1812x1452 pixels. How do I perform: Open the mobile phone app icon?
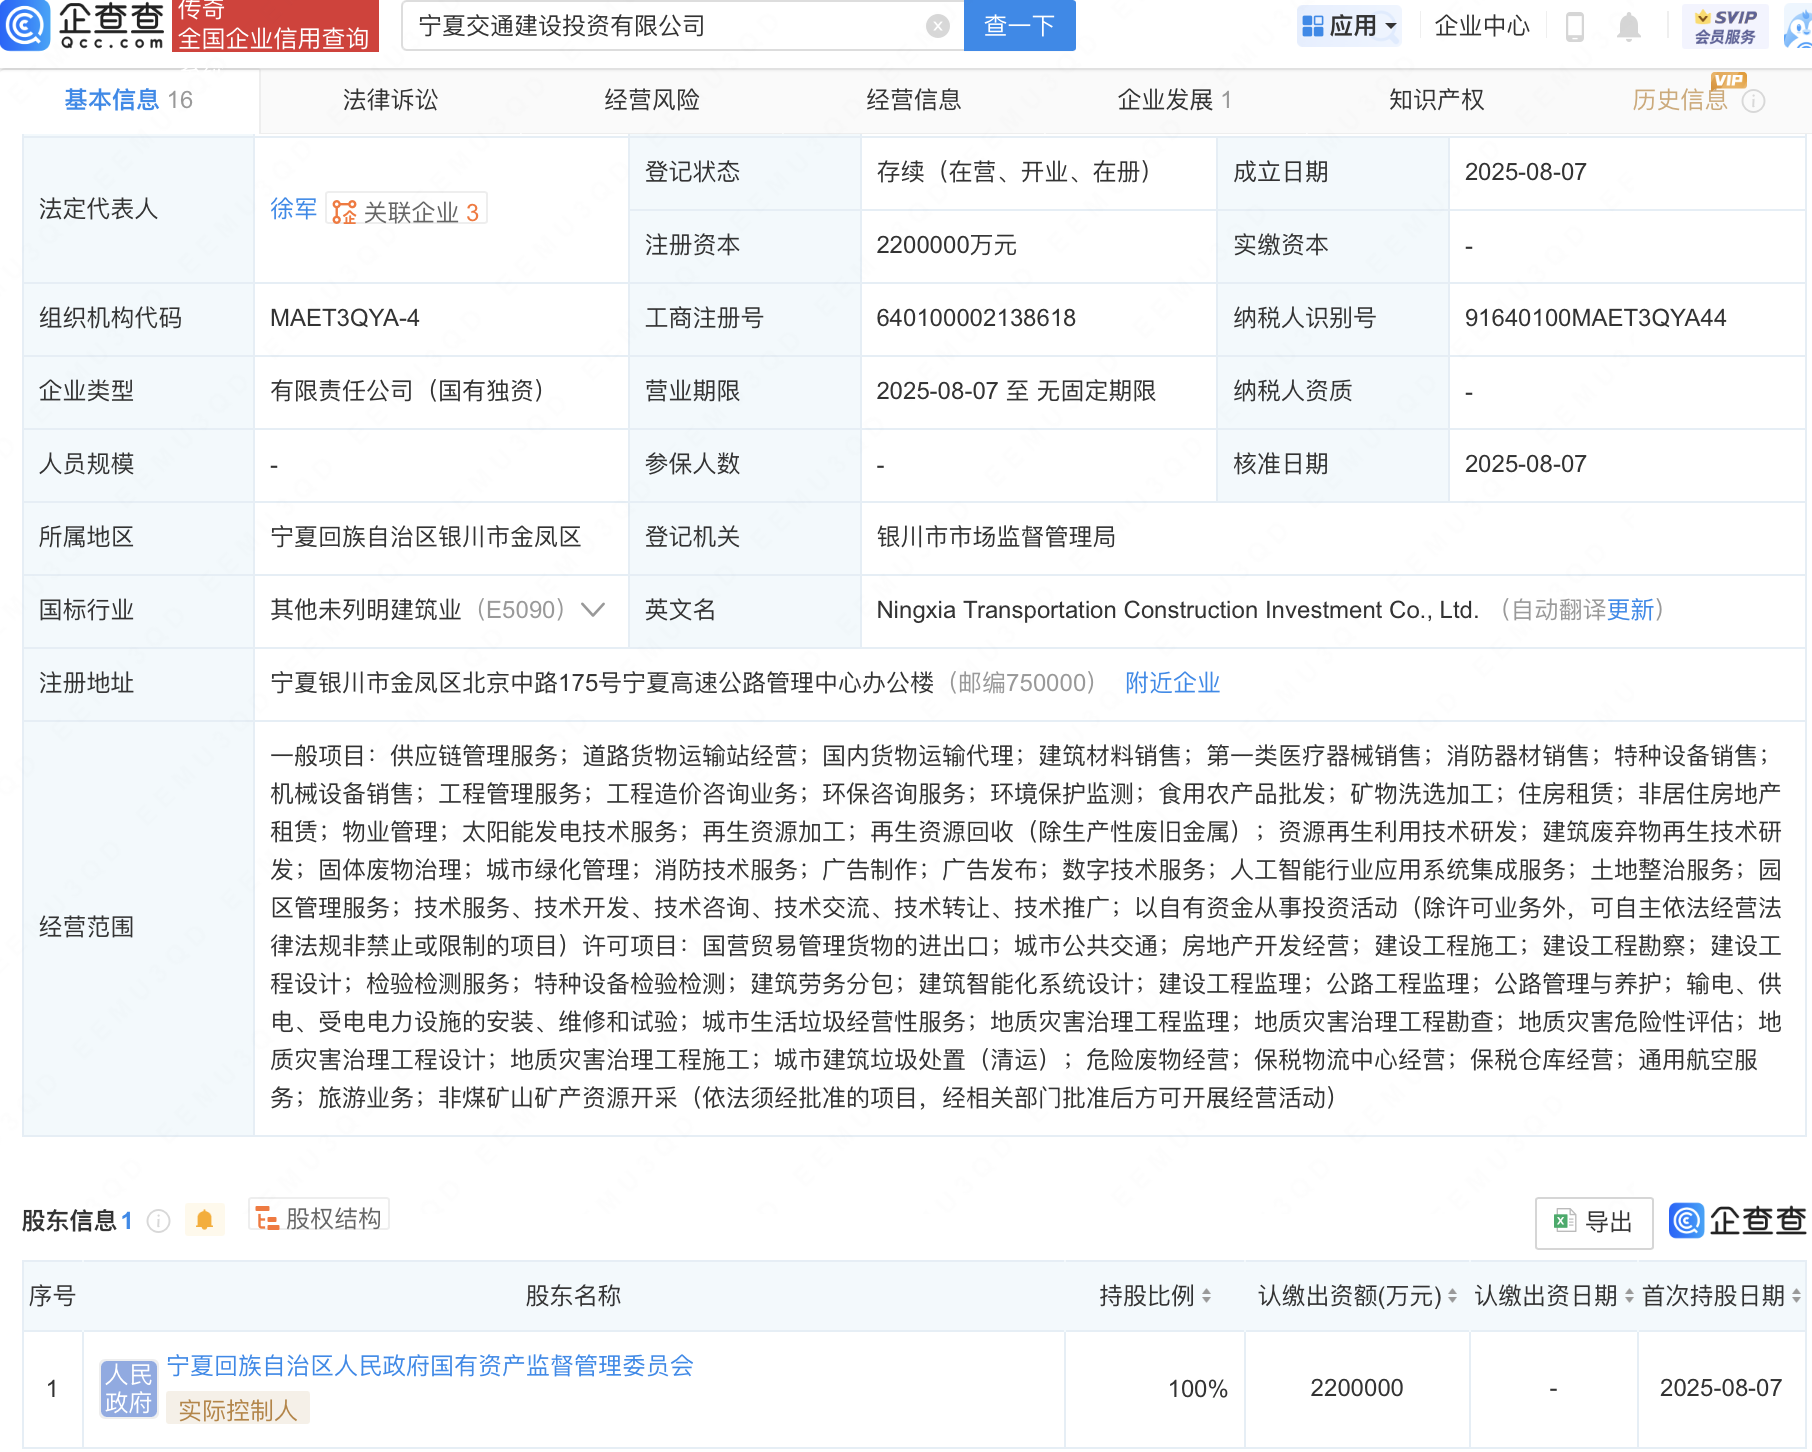(x=1574, y=26)
